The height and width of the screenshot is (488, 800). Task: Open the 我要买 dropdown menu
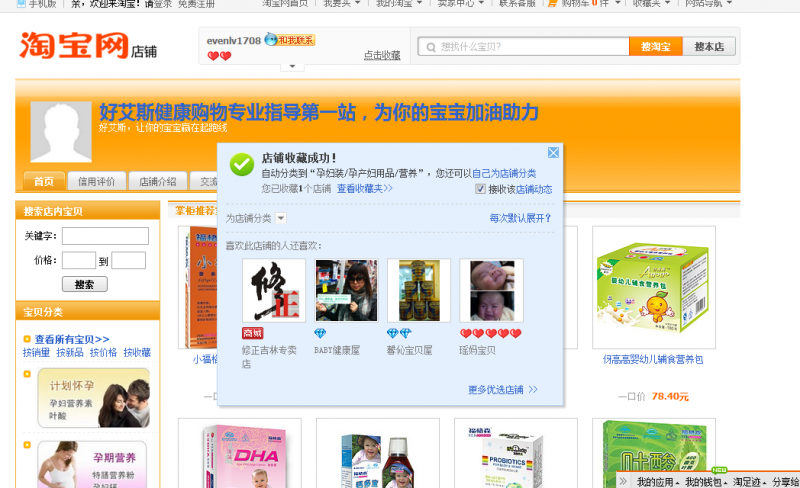[x=341, y=3]
